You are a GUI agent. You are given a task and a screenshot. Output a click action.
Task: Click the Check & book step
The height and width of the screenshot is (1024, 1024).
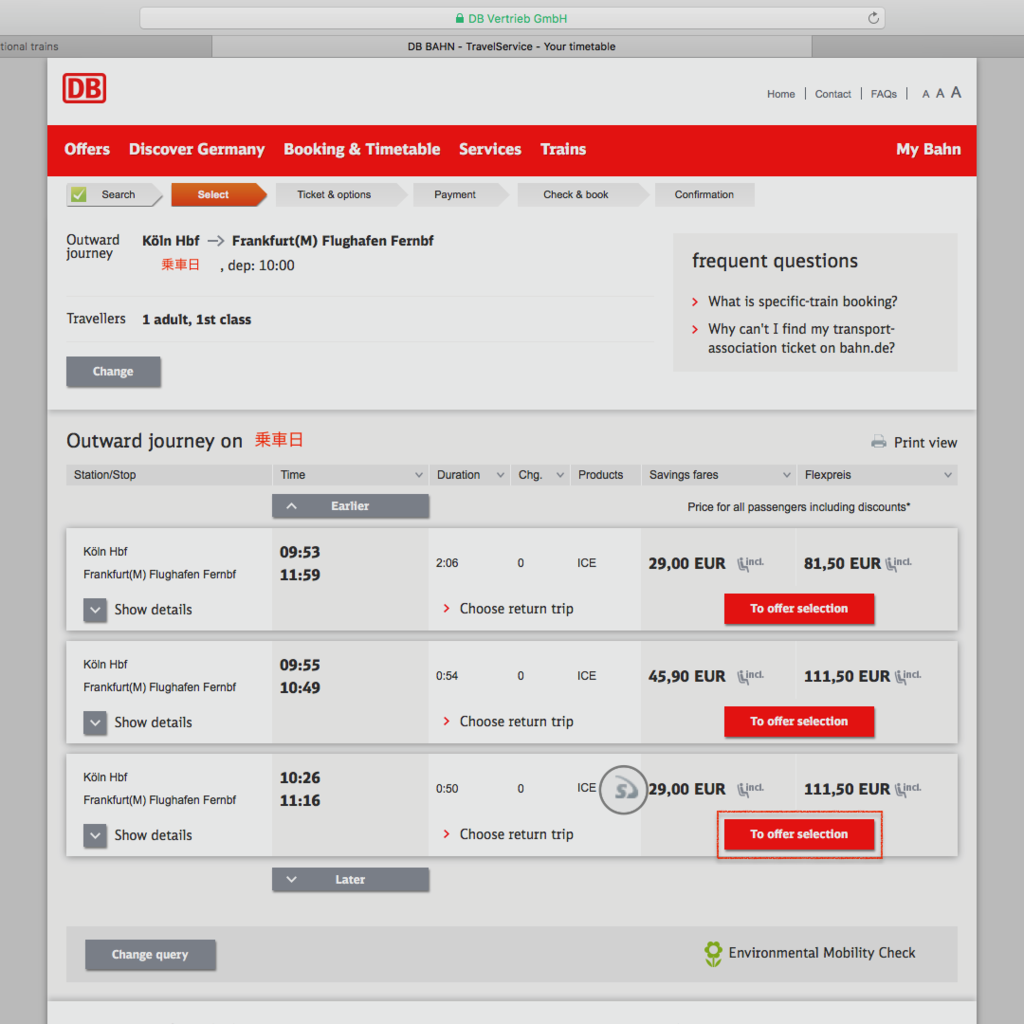(x=581, y=195)
